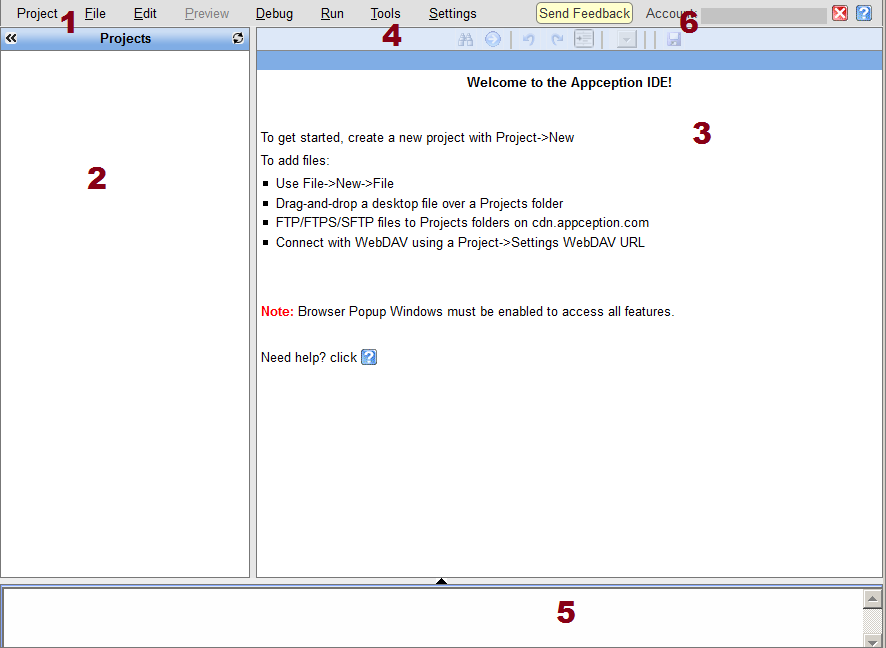
Task: Click the Undo toolbar icon
Action: click(x=528, y=39)
